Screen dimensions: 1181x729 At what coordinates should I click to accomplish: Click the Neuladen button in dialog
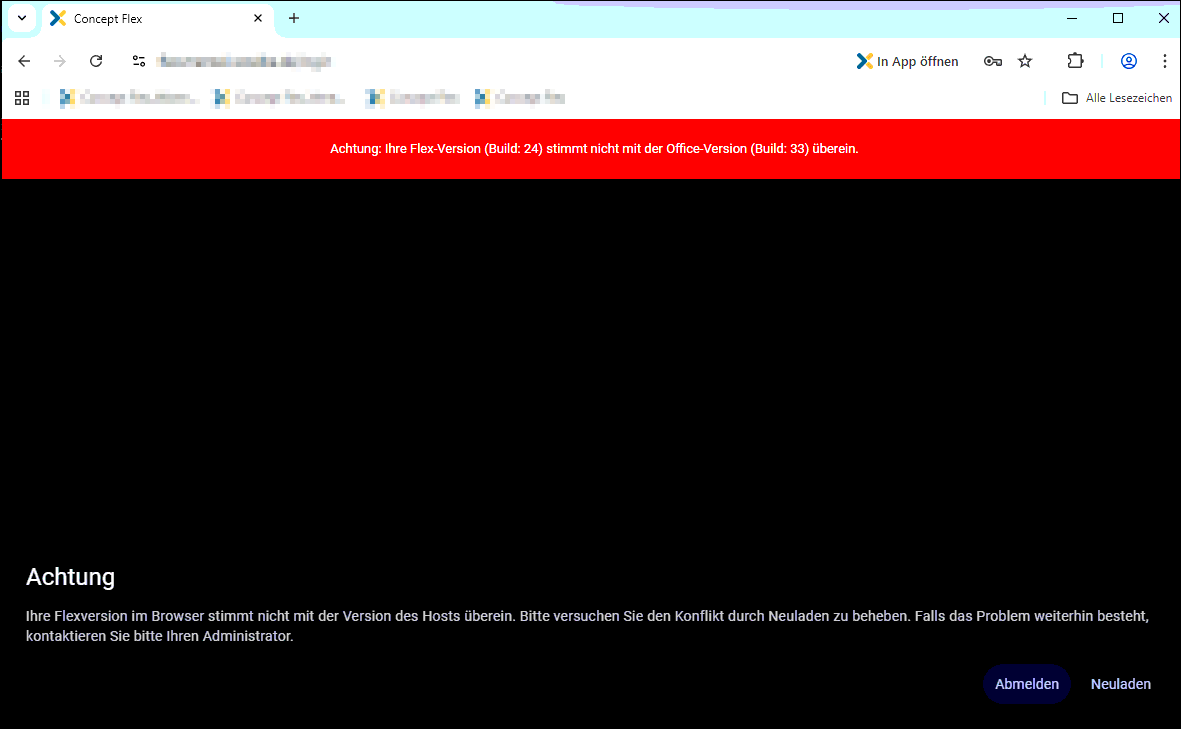pyautogui.click(x=1120, y=684)
